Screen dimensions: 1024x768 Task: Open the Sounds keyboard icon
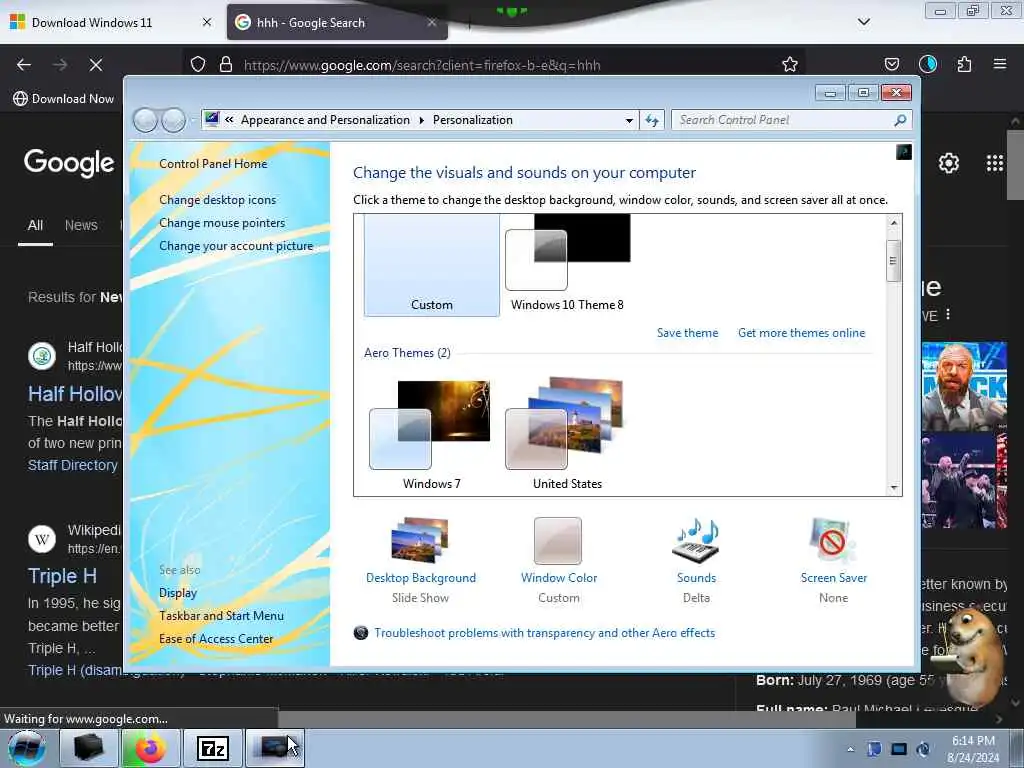696,540
